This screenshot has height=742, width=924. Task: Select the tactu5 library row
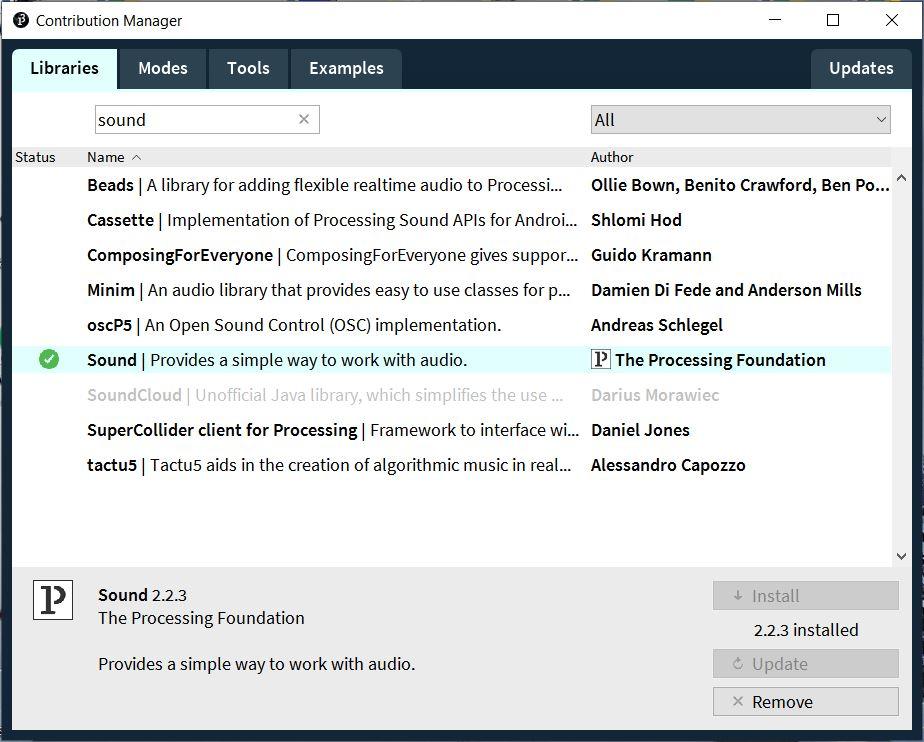click(x=451, y=465)
